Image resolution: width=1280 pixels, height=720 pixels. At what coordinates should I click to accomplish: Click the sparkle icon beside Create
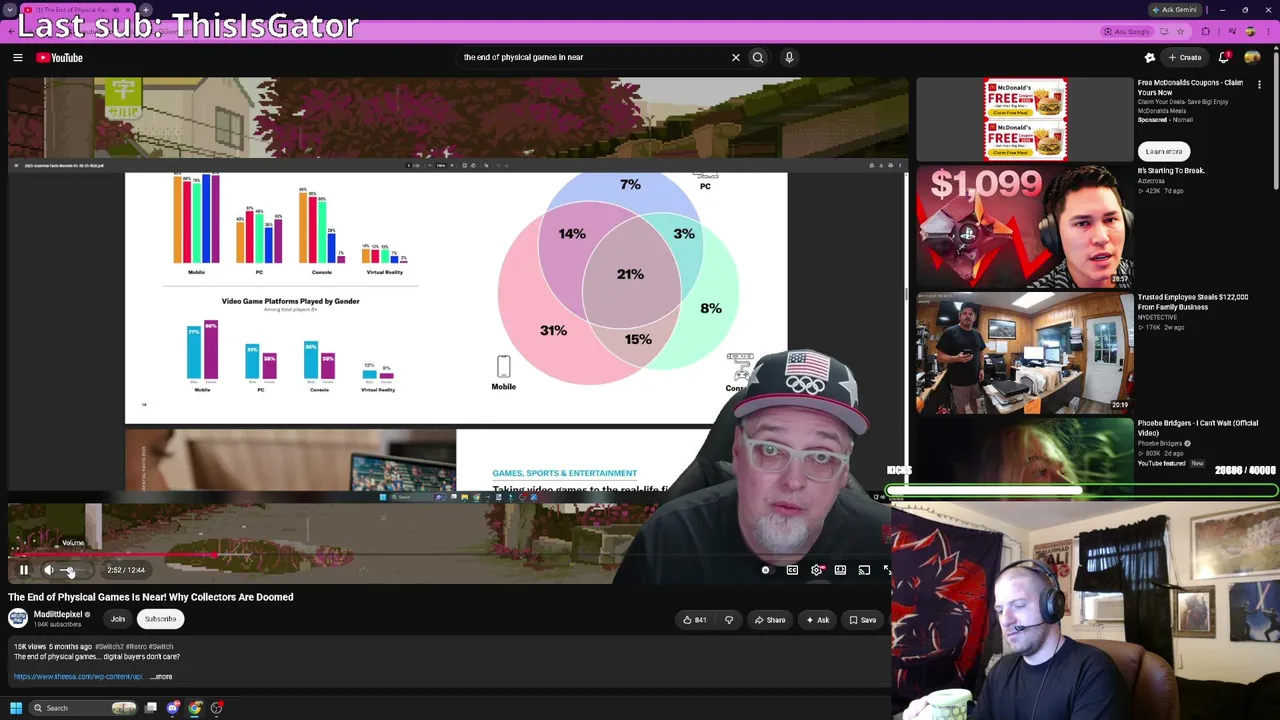tap(1150, 57)
